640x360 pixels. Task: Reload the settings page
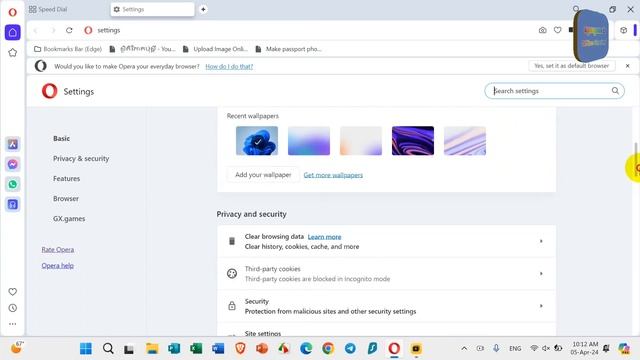[69, 30]
